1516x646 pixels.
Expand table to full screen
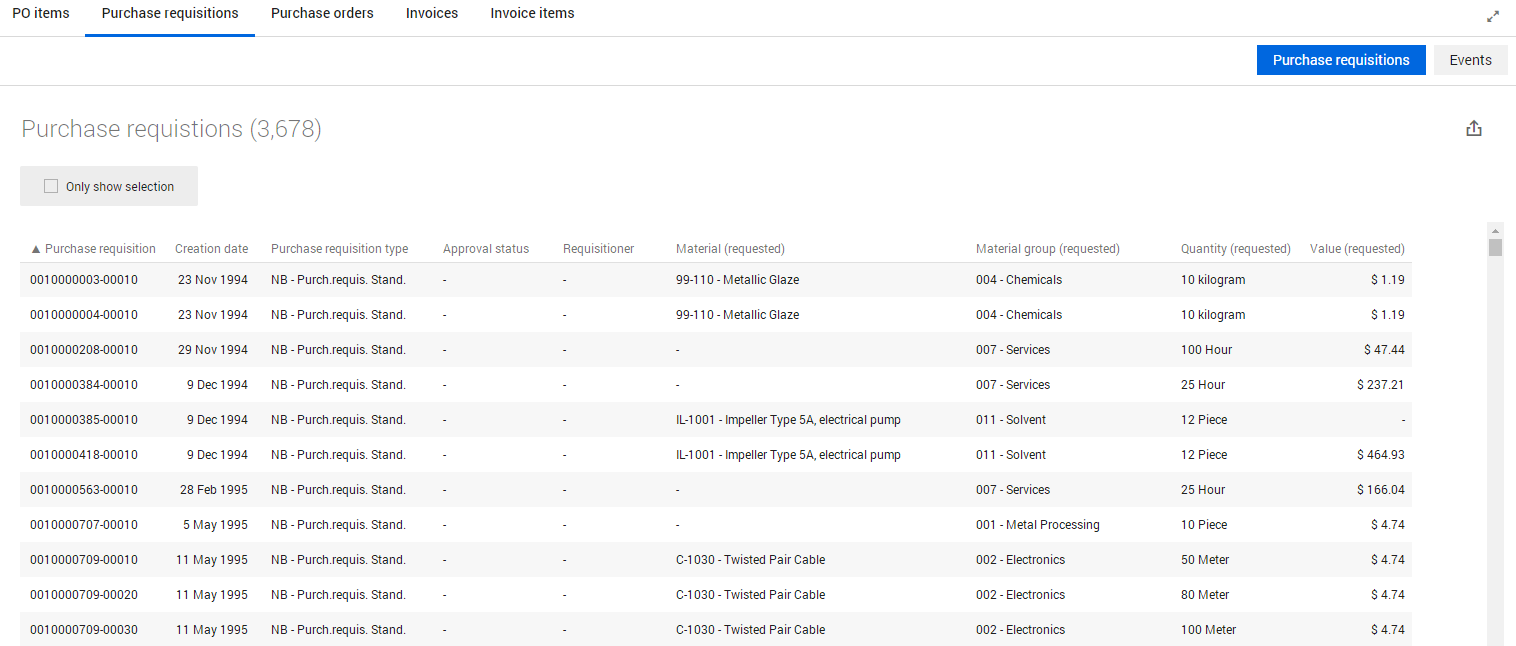[x=1493, y=16]
